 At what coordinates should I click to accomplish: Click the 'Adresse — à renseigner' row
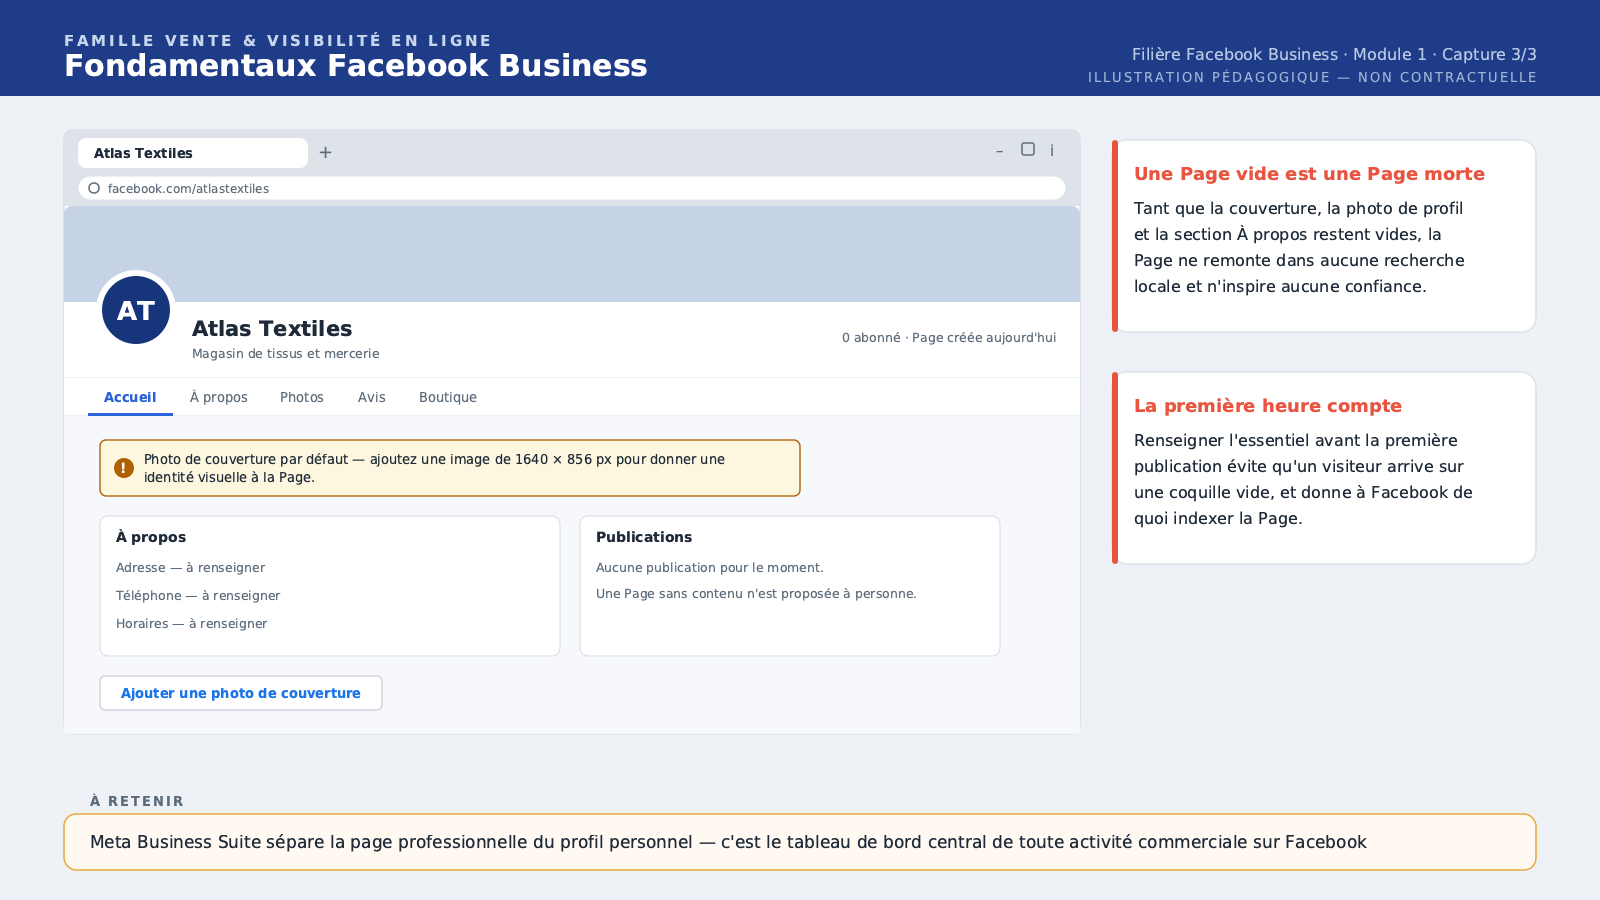pyautogui.click(x=191, y=568)
